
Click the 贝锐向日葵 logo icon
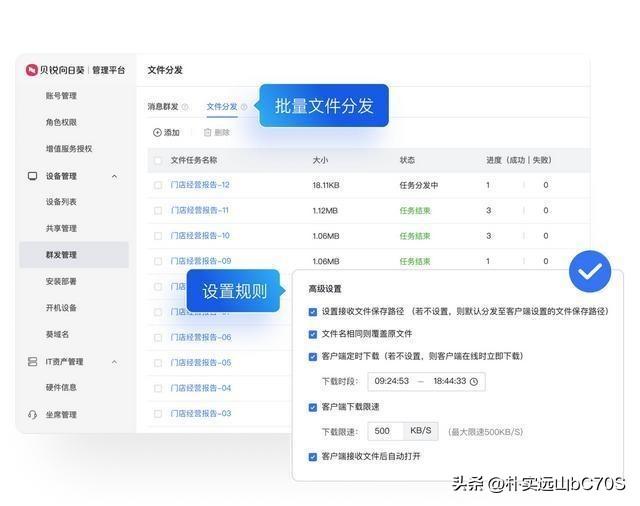[x=31, y=70]
